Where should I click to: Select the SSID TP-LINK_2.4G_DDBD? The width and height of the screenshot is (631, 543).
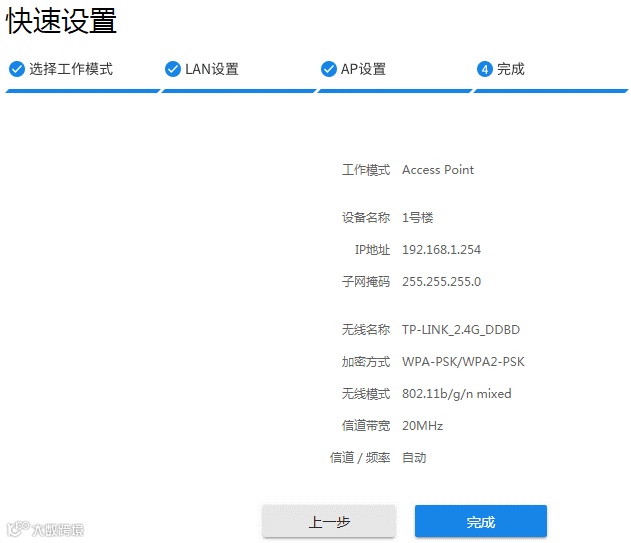tap(461, 330)
